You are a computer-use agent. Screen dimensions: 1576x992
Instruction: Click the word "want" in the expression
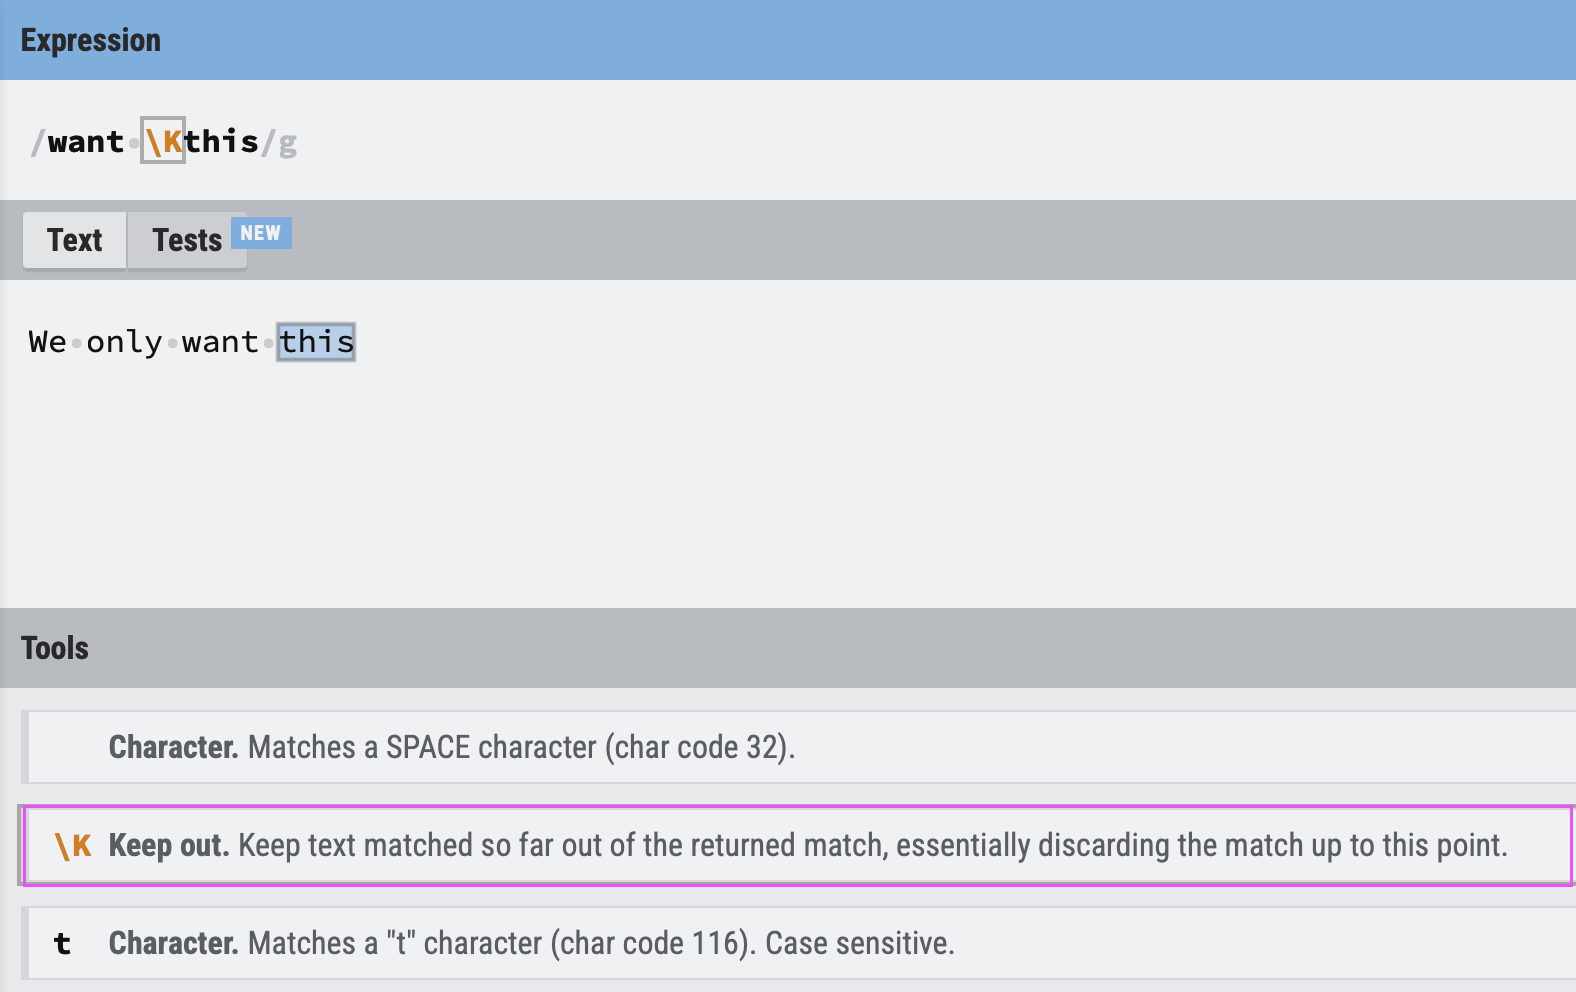pos(86,142)
